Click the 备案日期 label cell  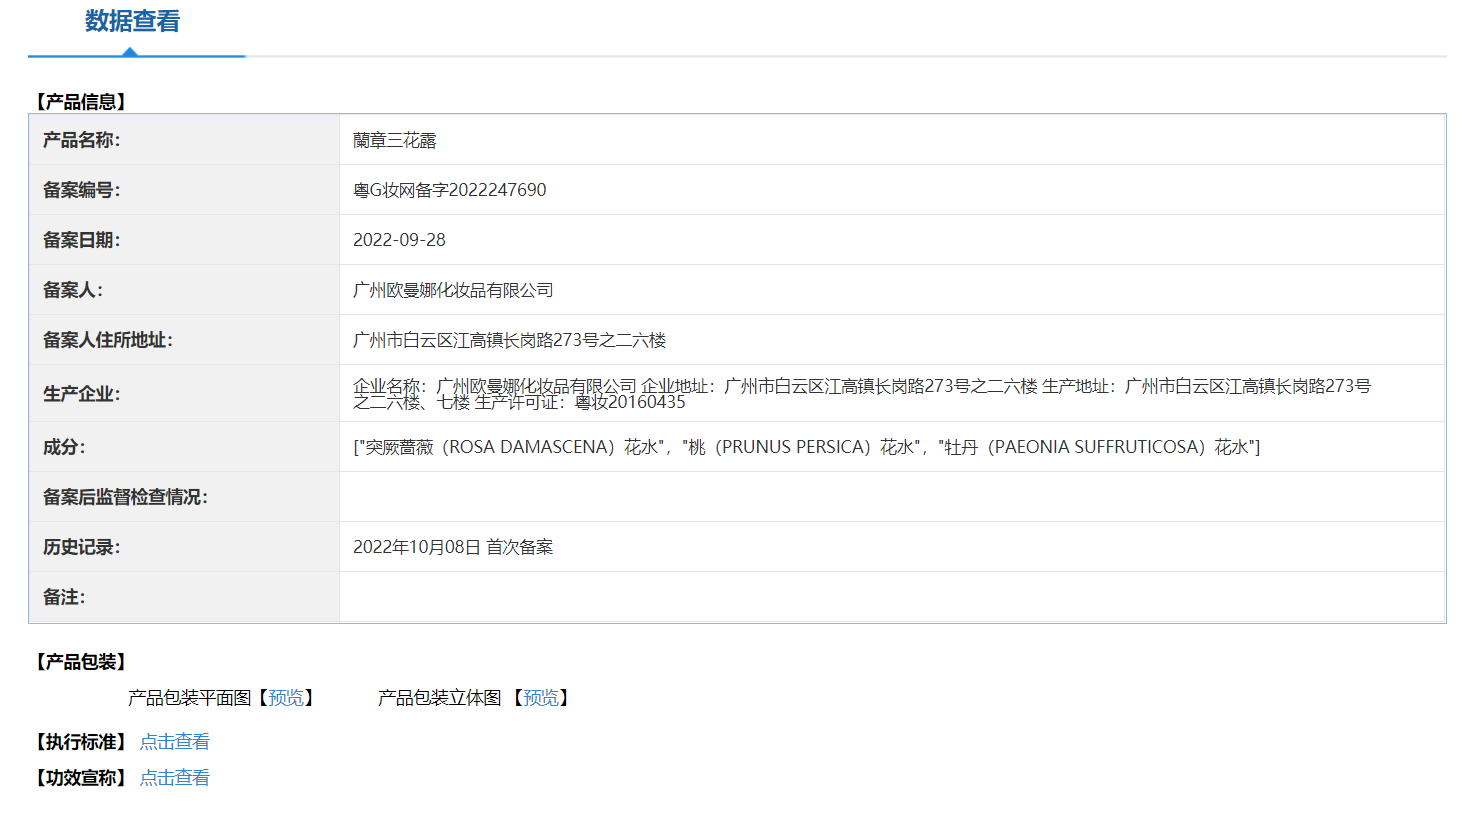click(184, 240)
